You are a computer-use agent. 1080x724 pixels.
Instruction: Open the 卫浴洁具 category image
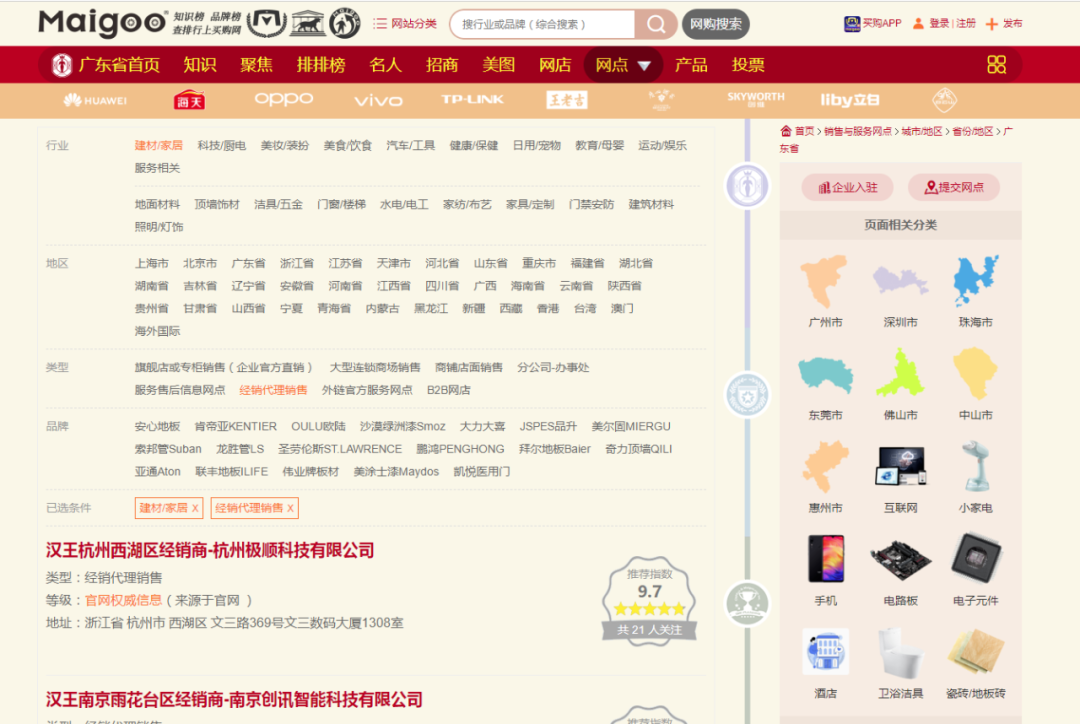900,653
